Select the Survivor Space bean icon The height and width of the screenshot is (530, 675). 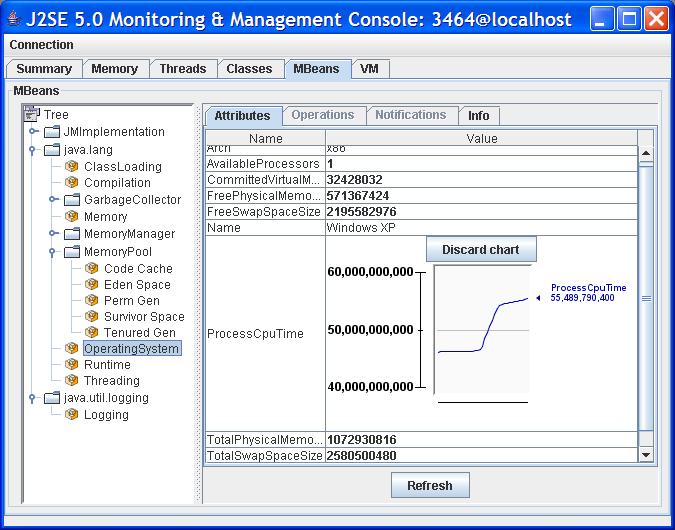[x=92, y=316]
